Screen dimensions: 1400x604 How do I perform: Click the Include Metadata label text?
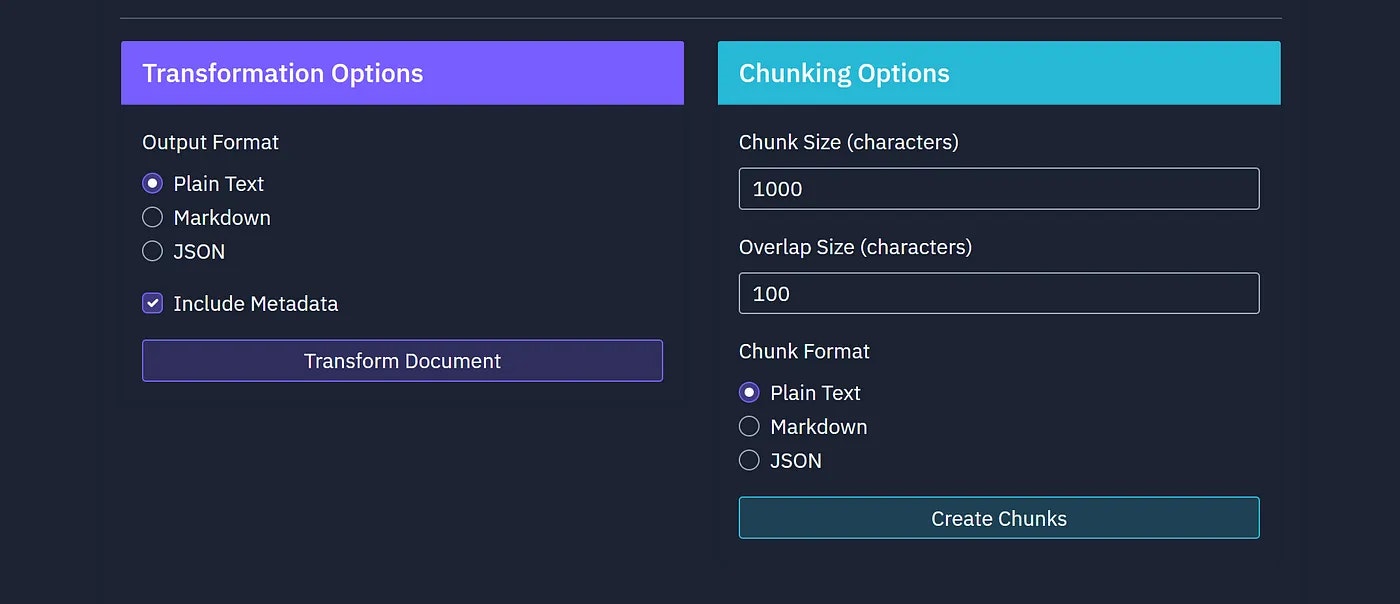[255, 304]
